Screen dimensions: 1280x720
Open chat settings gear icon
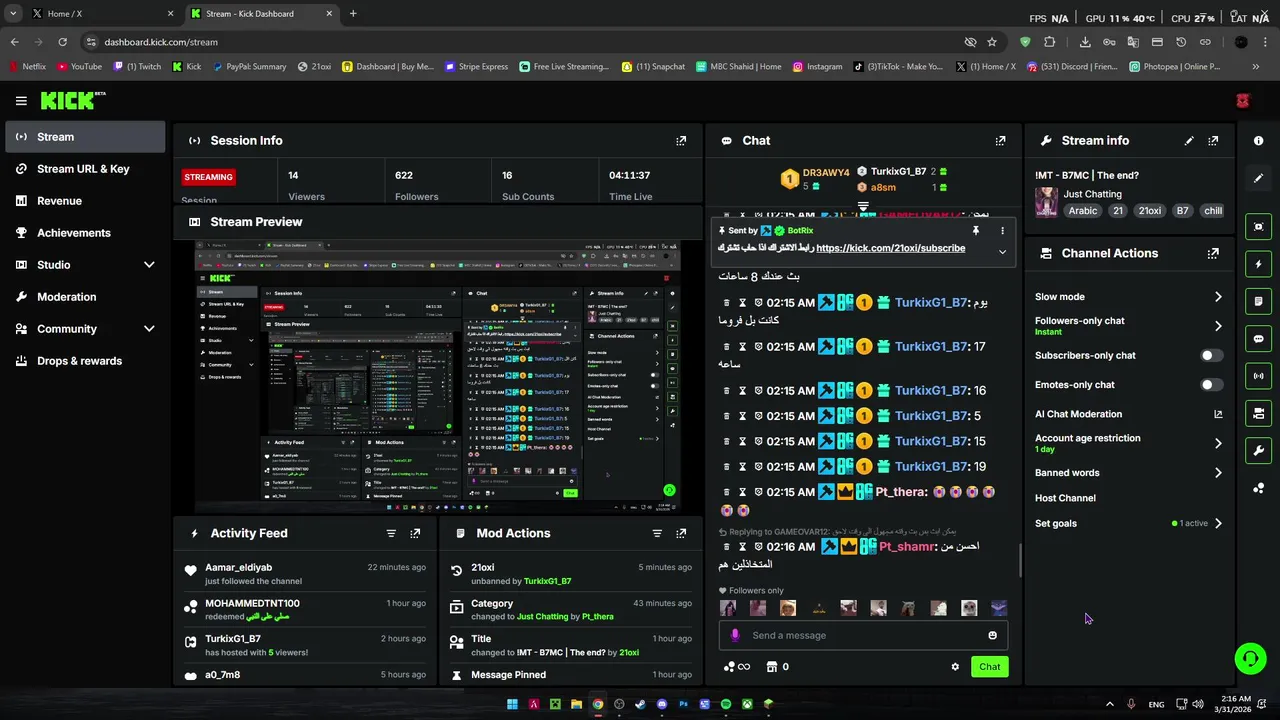coord(955,667)
